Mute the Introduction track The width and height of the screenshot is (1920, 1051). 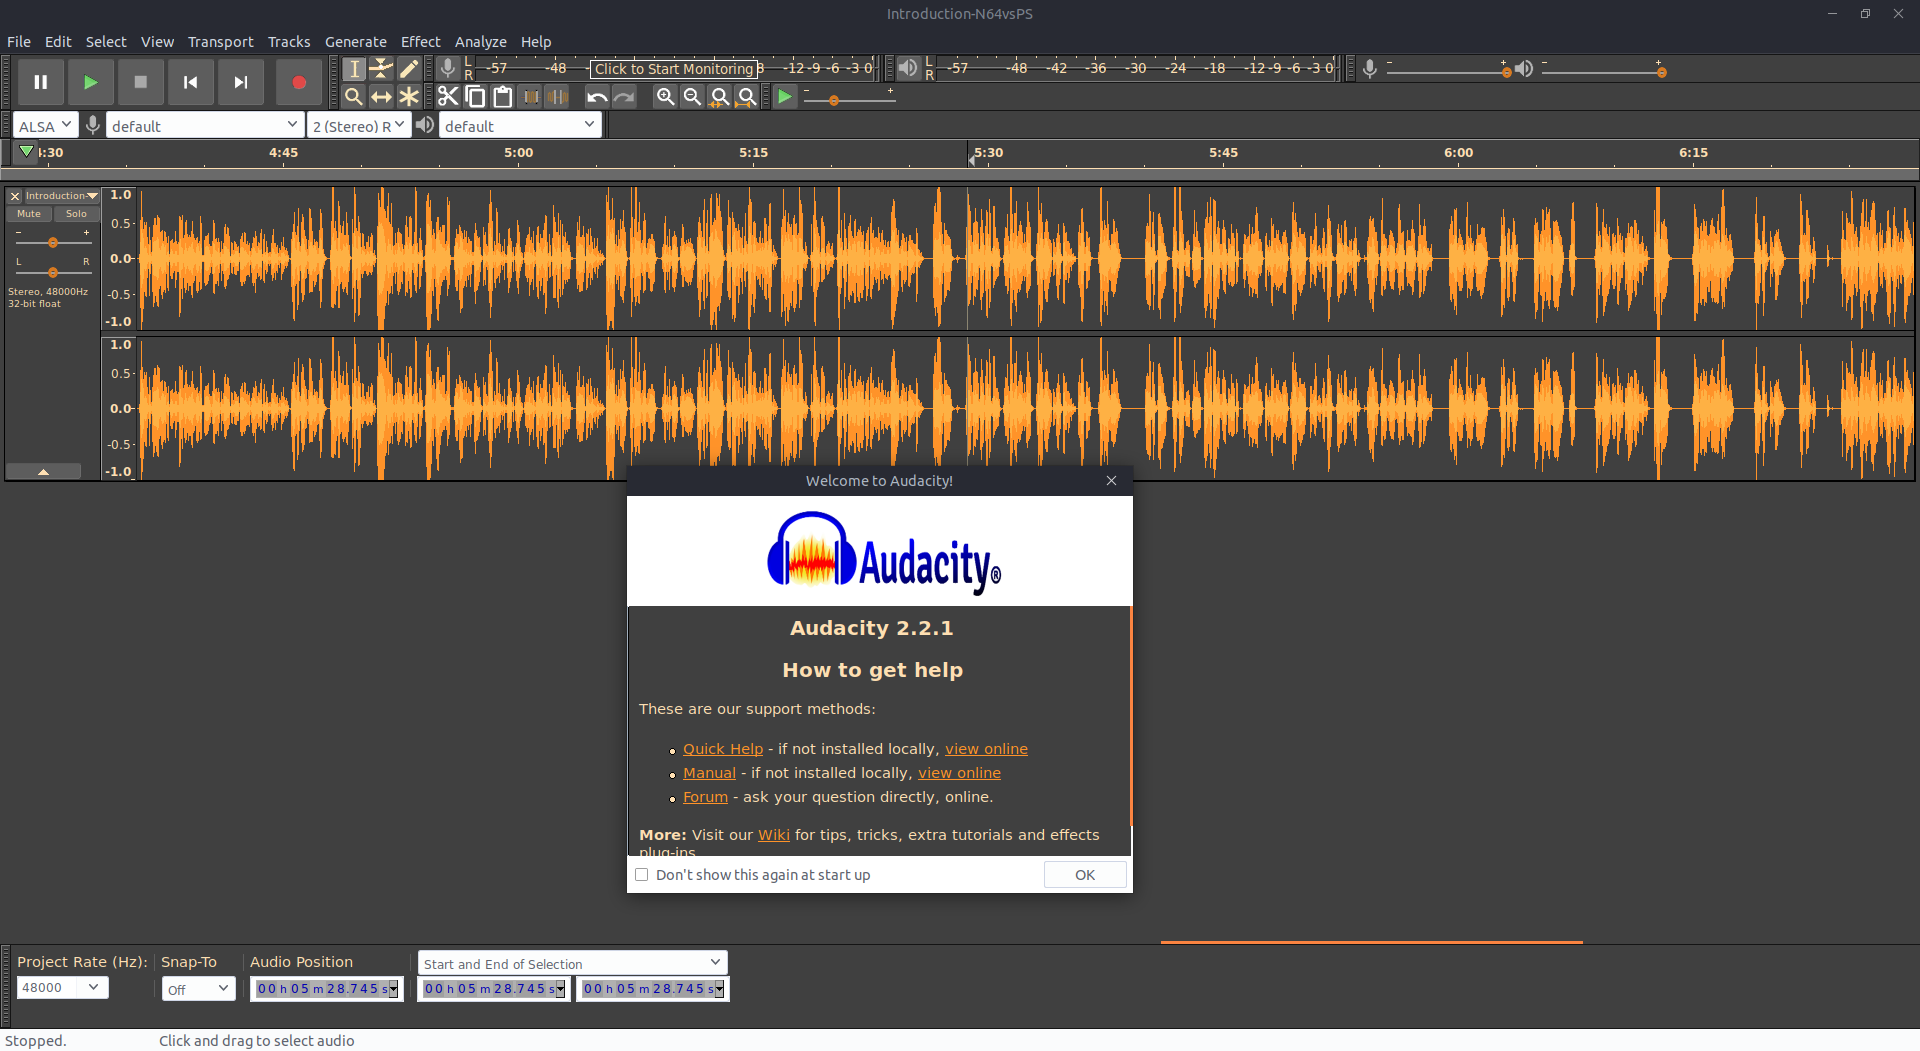(x=29, y=214)
